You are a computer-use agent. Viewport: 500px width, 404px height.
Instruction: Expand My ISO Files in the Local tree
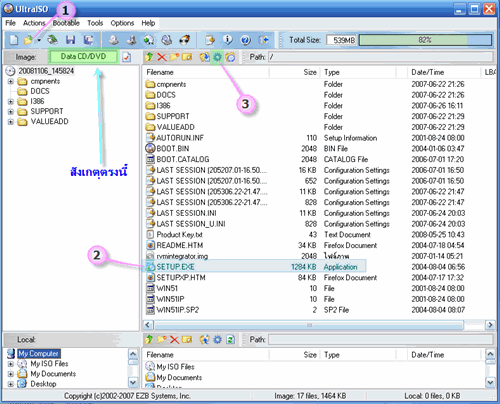coord(11,364)
